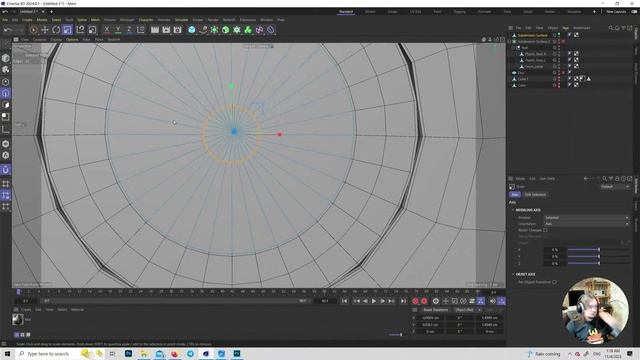Click New Layouts button

click(x=616, y=12)
